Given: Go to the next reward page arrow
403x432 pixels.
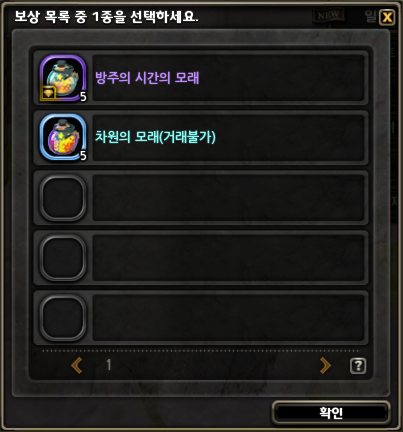Looking at the screenshot, I should 325,365.
